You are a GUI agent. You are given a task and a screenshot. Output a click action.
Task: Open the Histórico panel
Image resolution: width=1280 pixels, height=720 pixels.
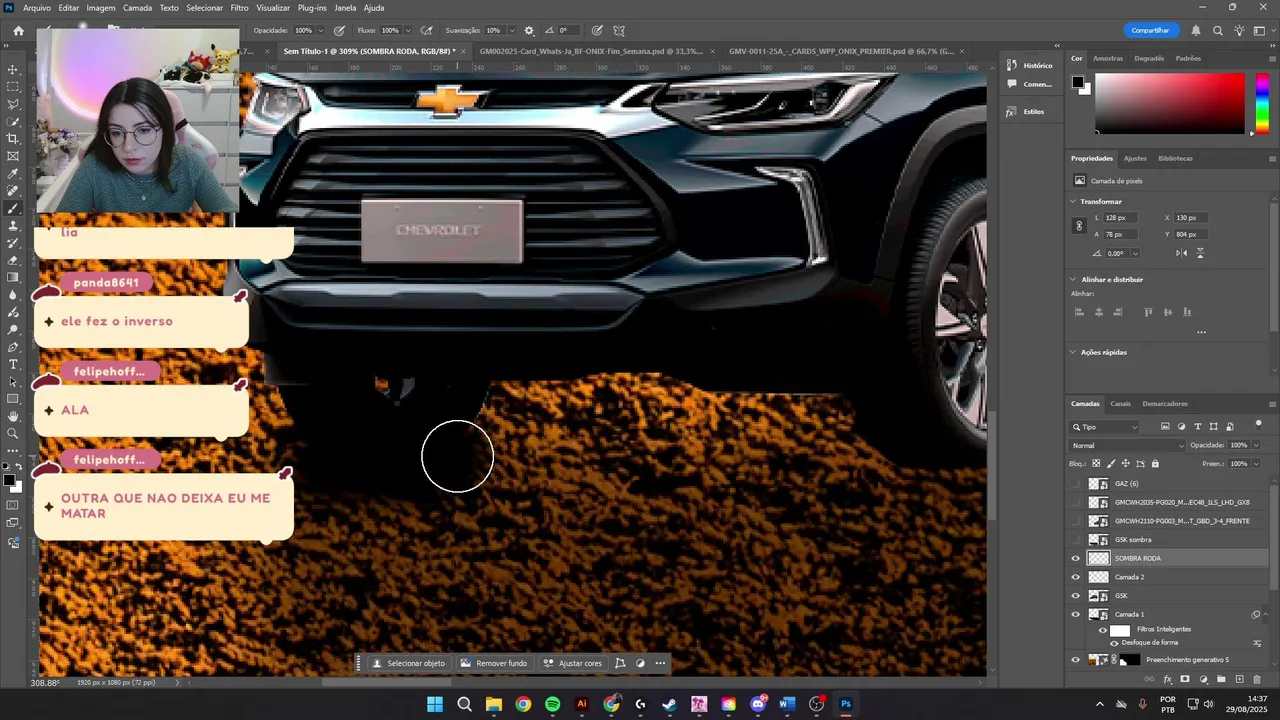[1030, 65]
